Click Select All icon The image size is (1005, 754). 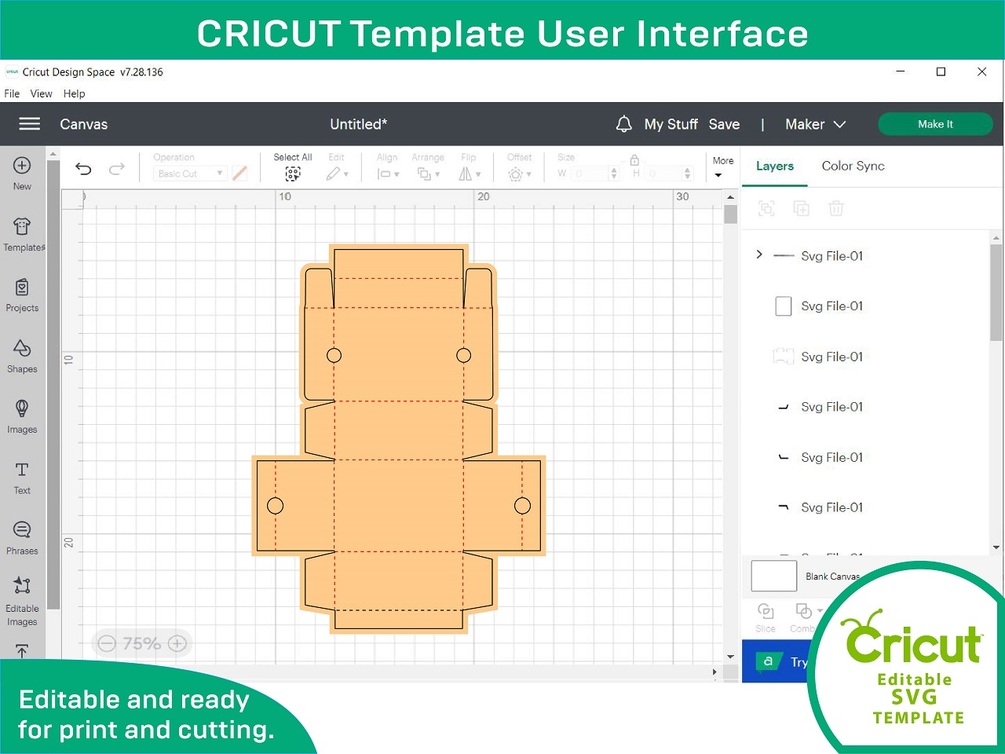pyautogui.click(x=293, y=174)
